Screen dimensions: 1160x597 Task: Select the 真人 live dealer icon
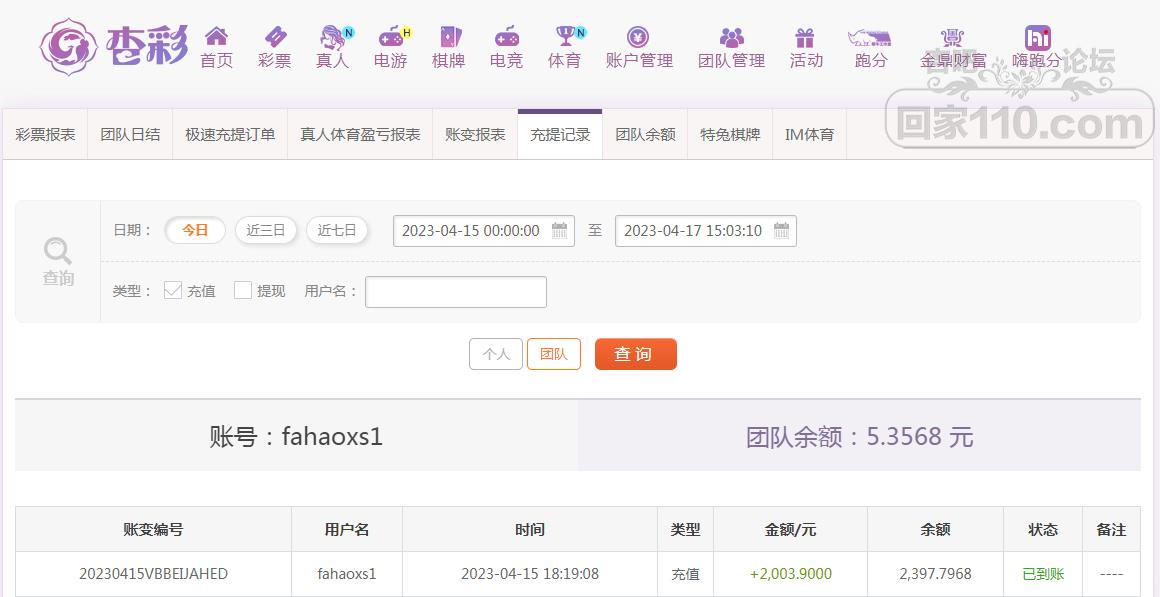pyautogui.click(x=332, y=38)
